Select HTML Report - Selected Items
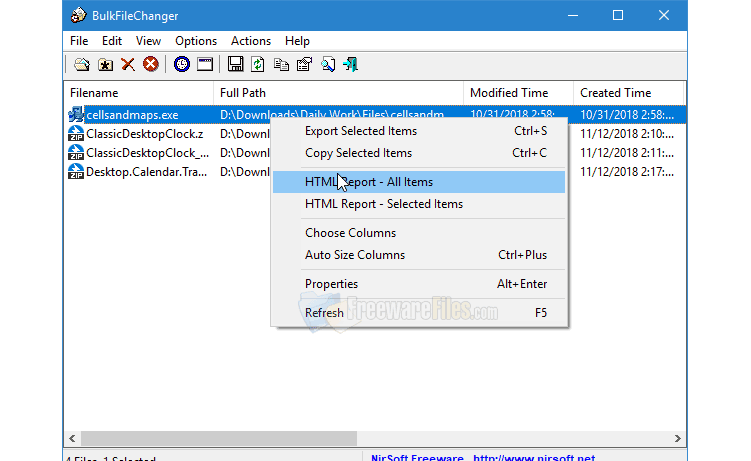The width and height of the screenshot is (751, 461). 419,204
